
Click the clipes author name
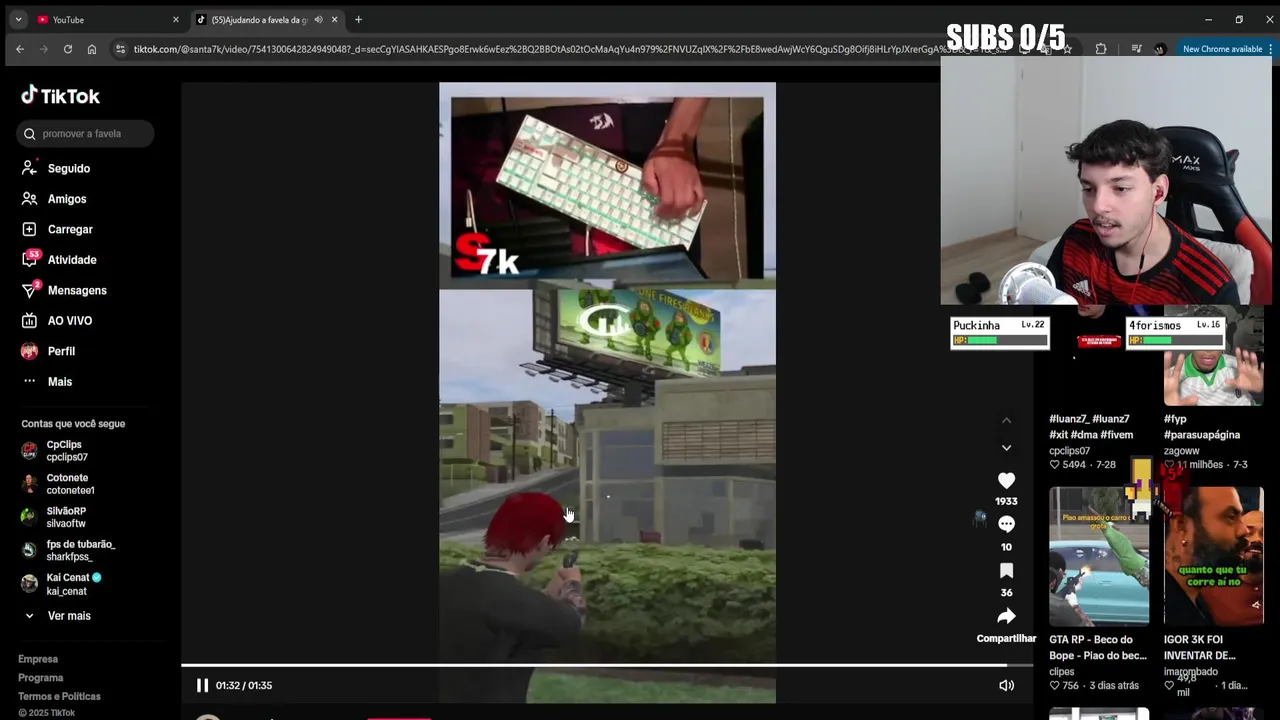pyautogui.click(x=1061, y=672)
